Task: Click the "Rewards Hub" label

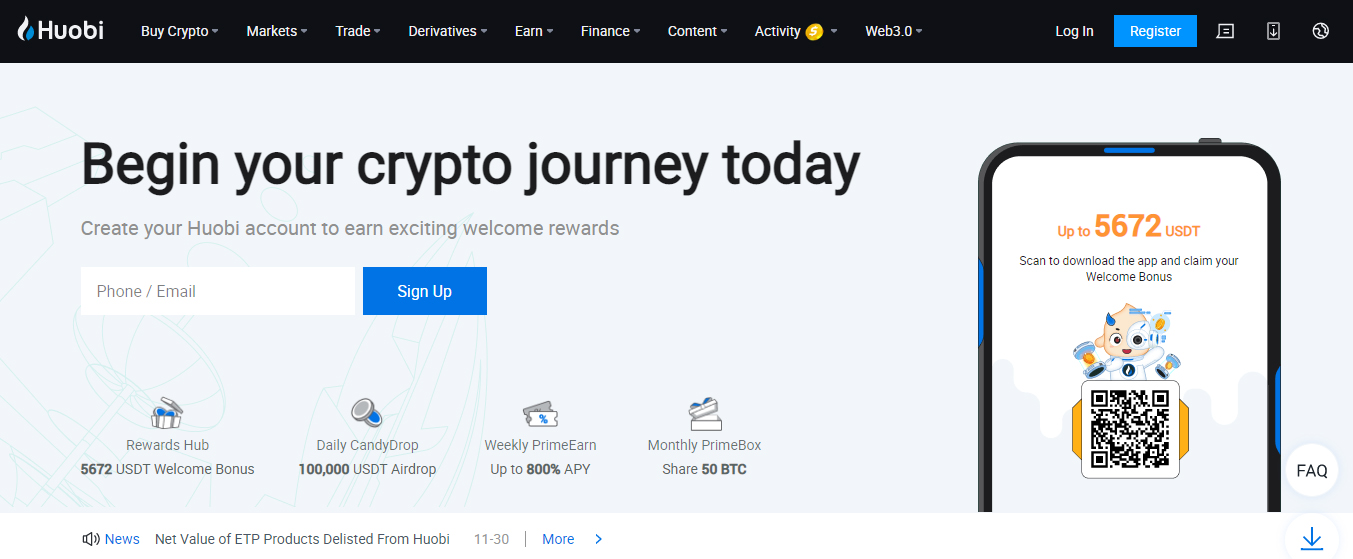Action: [167, 445]
